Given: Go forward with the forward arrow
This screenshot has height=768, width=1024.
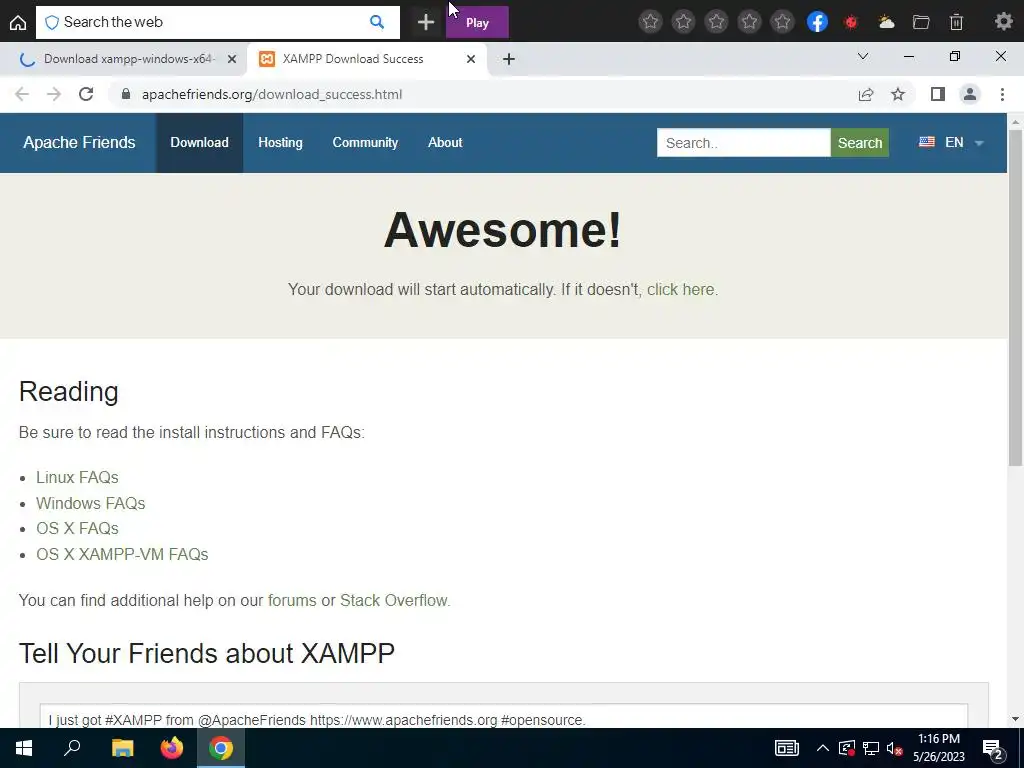Looking at the screenshot, I should (54, 94).
